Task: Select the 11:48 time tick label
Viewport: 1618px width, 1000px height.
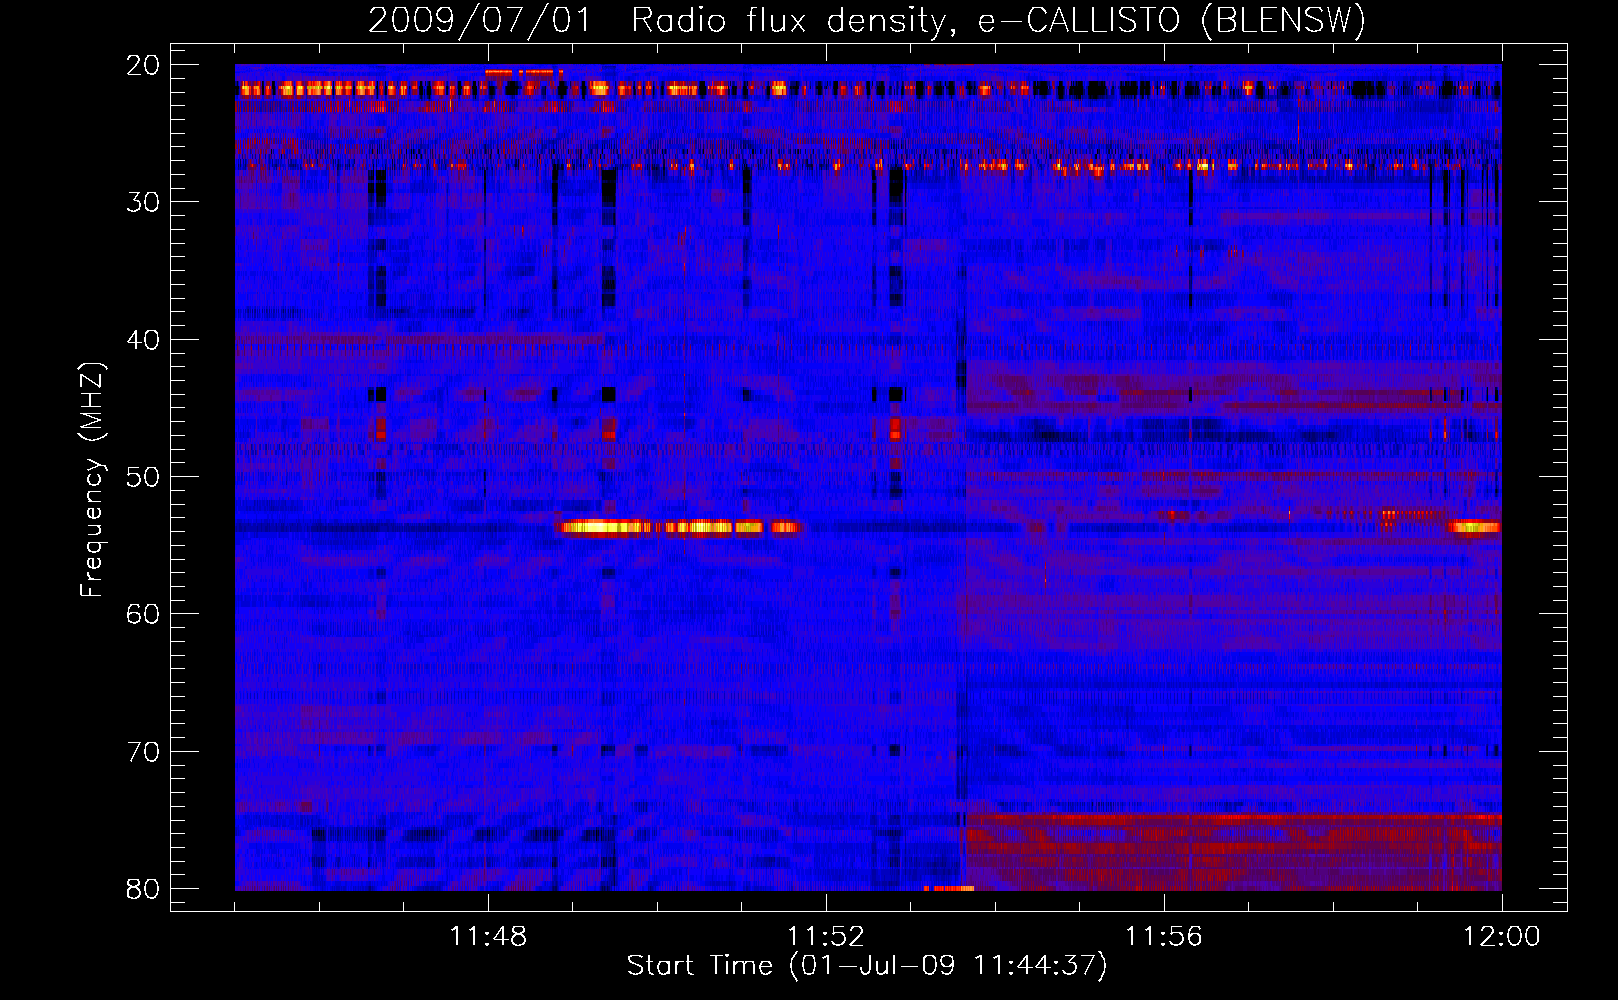Action: (x=489, y=937)
